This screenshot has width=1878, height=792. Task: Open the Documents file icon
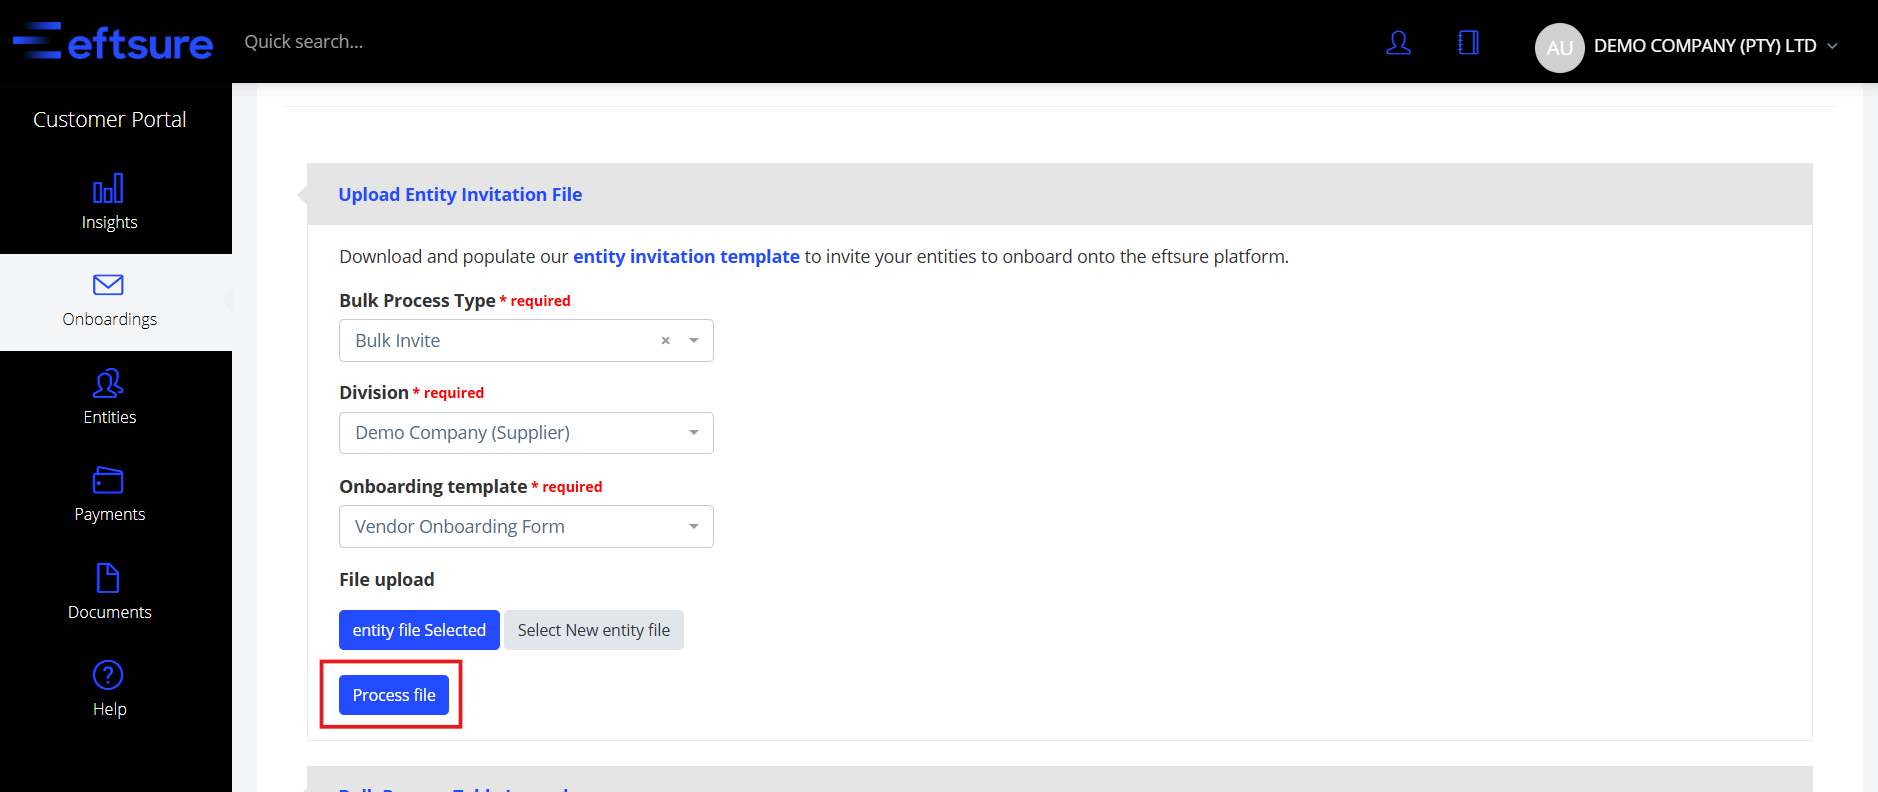click(108, 578)
